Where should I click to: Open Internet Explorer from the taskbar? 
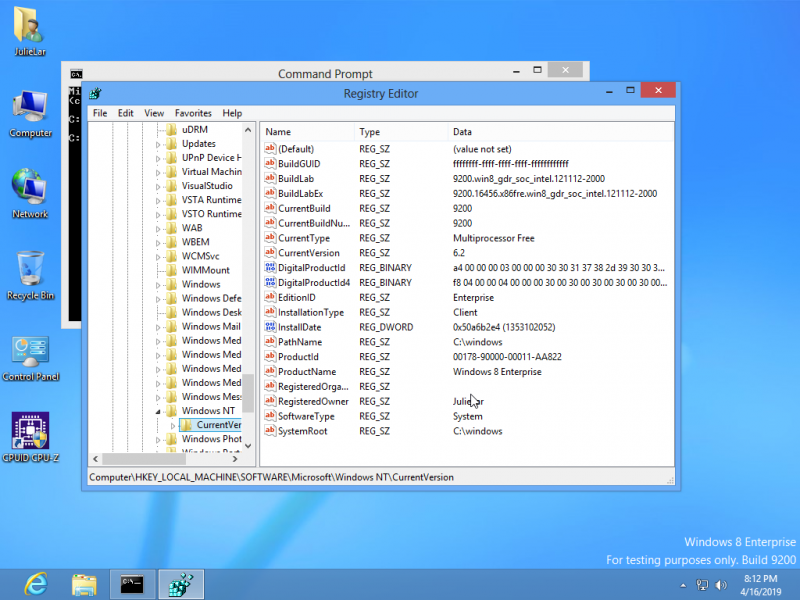click(36, 584)
